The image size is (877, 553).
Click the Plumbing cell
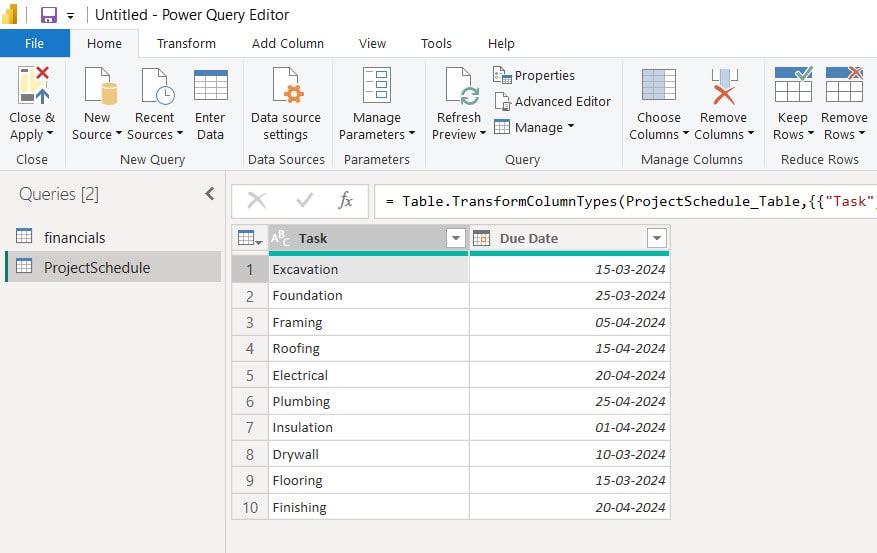tap(369, 401)
